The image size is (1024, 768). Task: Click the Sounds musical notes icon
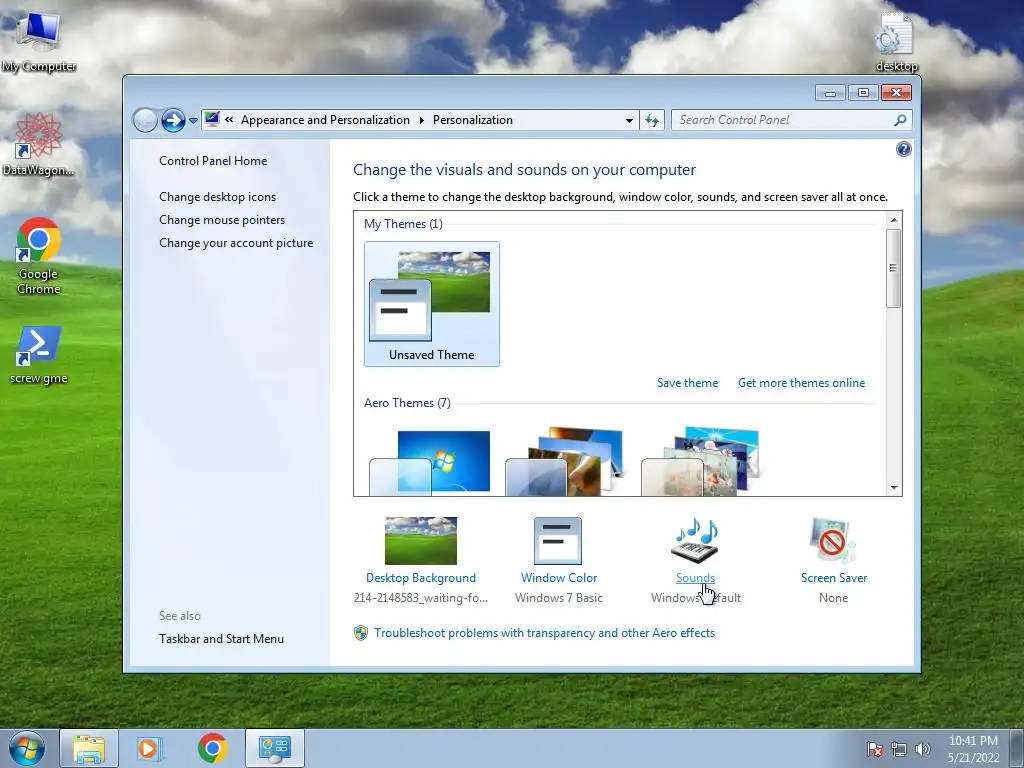point(695,541)
